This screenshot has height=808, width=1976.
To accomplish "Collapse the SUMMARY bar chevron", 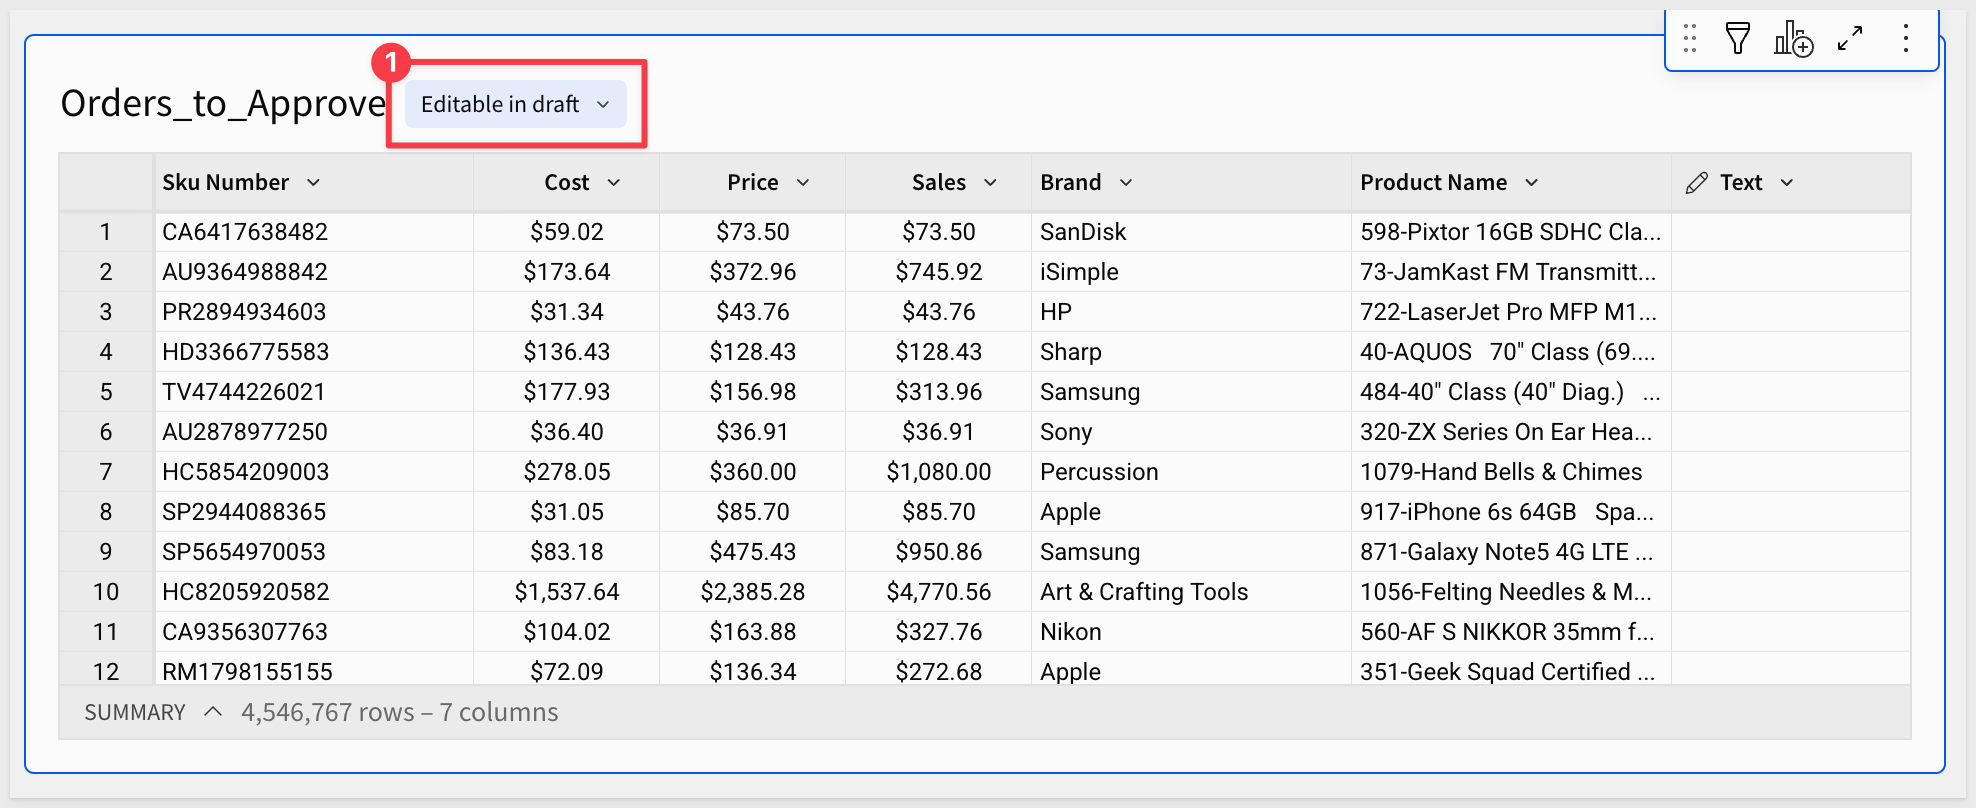I will 213,712.
